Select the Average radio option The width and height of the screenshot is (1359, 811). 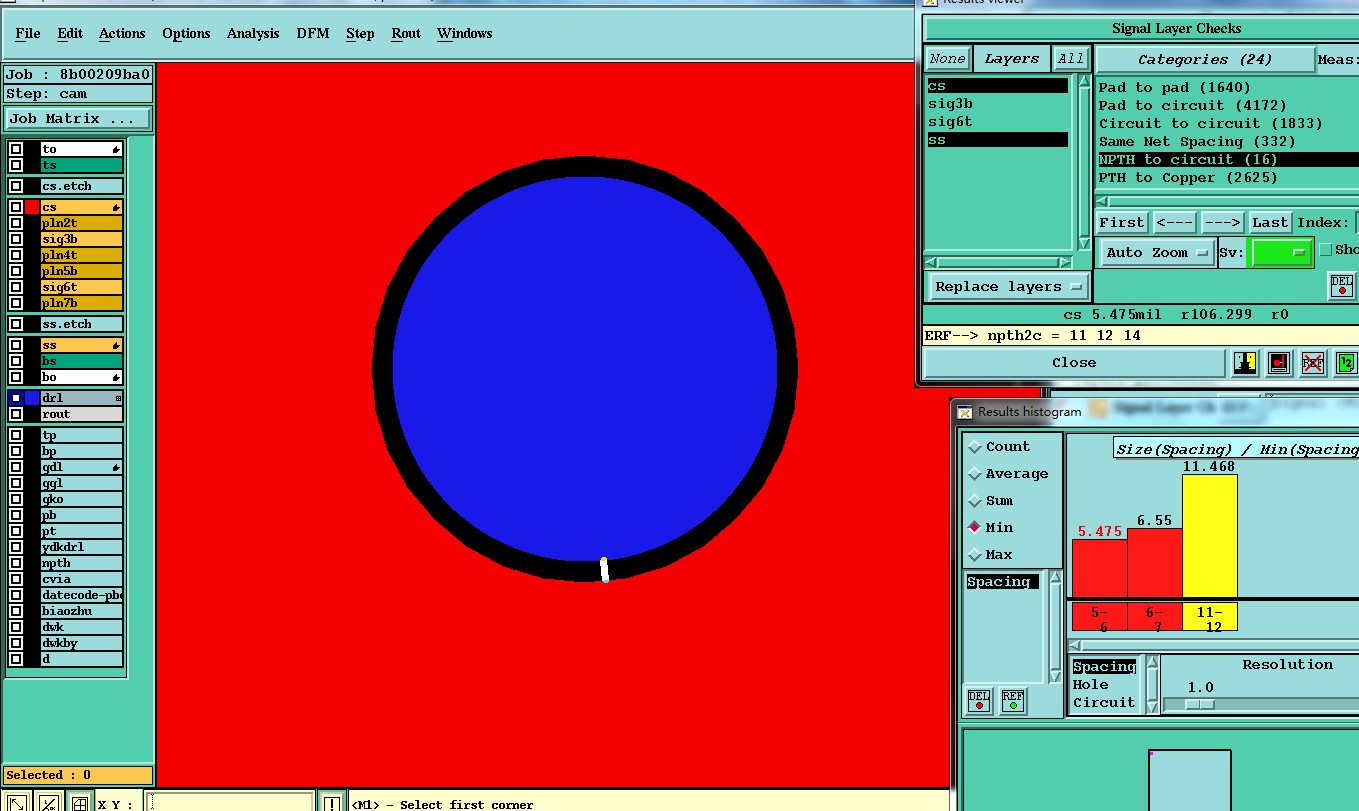tap(975, 474)
